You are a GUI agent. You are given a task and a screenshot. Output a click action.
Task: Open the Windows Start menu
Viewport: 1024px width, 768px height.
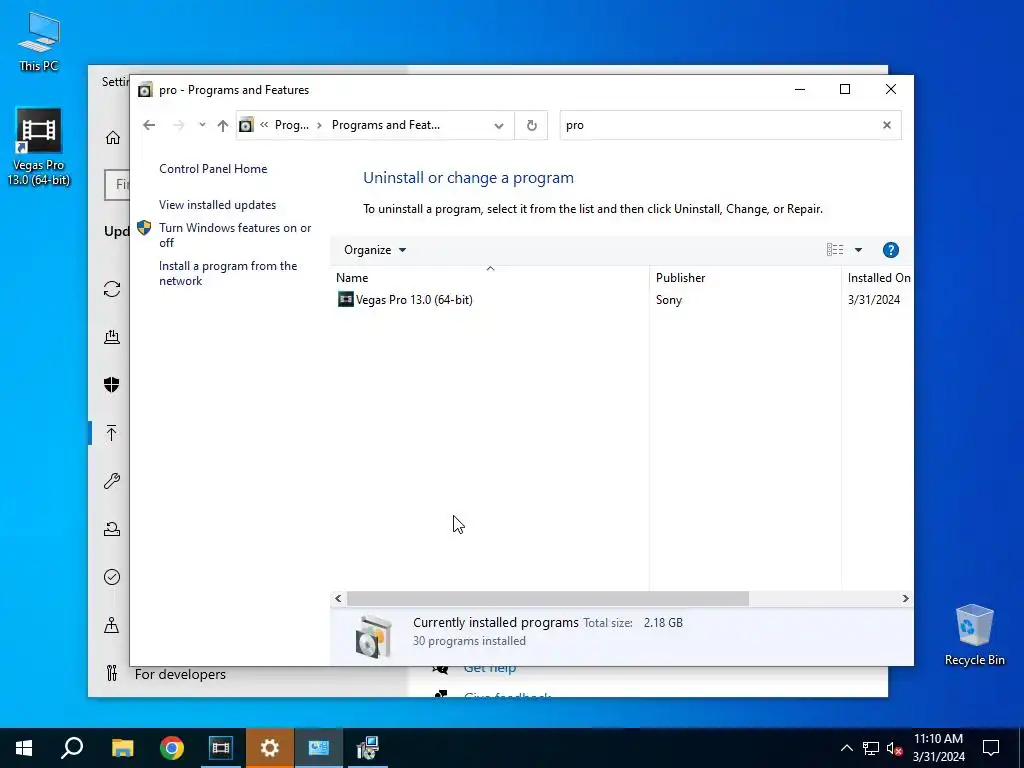click(24, 748)
